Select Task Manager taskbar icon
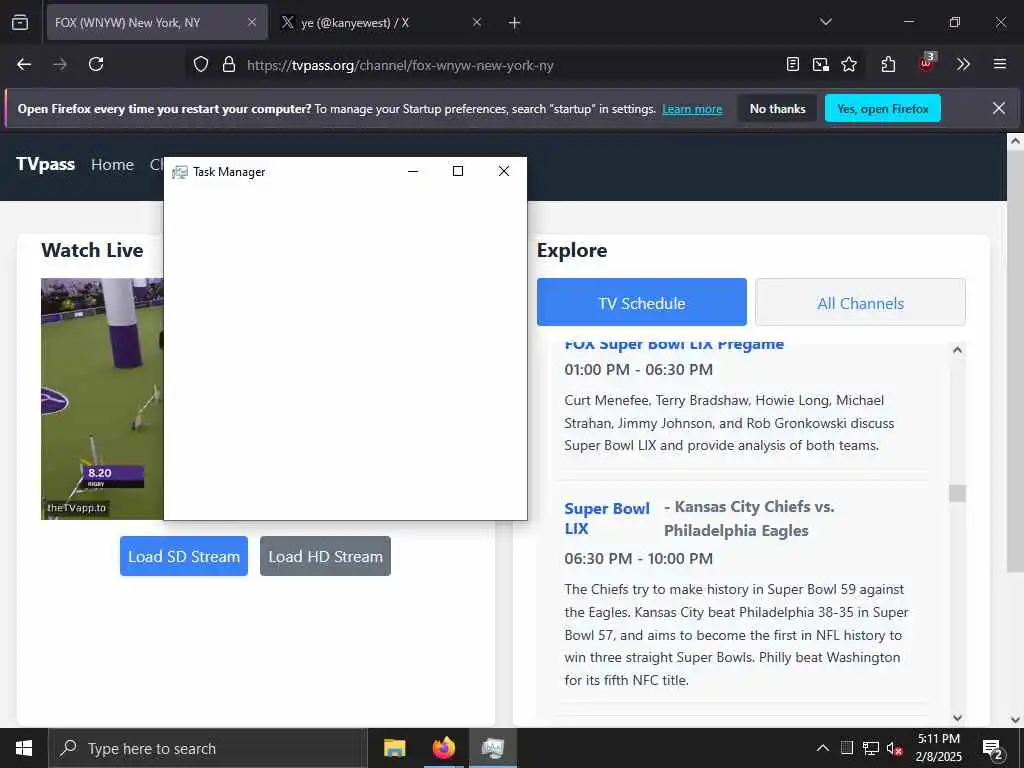This screenshot has height=768, width=1024. pyautogui.click(x=493, y=748)
